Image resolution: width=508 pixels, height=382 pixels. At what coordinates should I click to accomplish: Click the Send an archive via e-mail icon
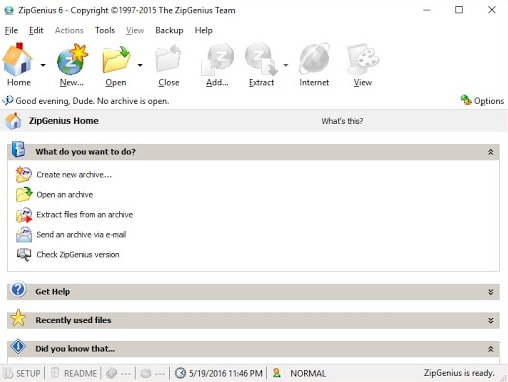coord(24,235)
